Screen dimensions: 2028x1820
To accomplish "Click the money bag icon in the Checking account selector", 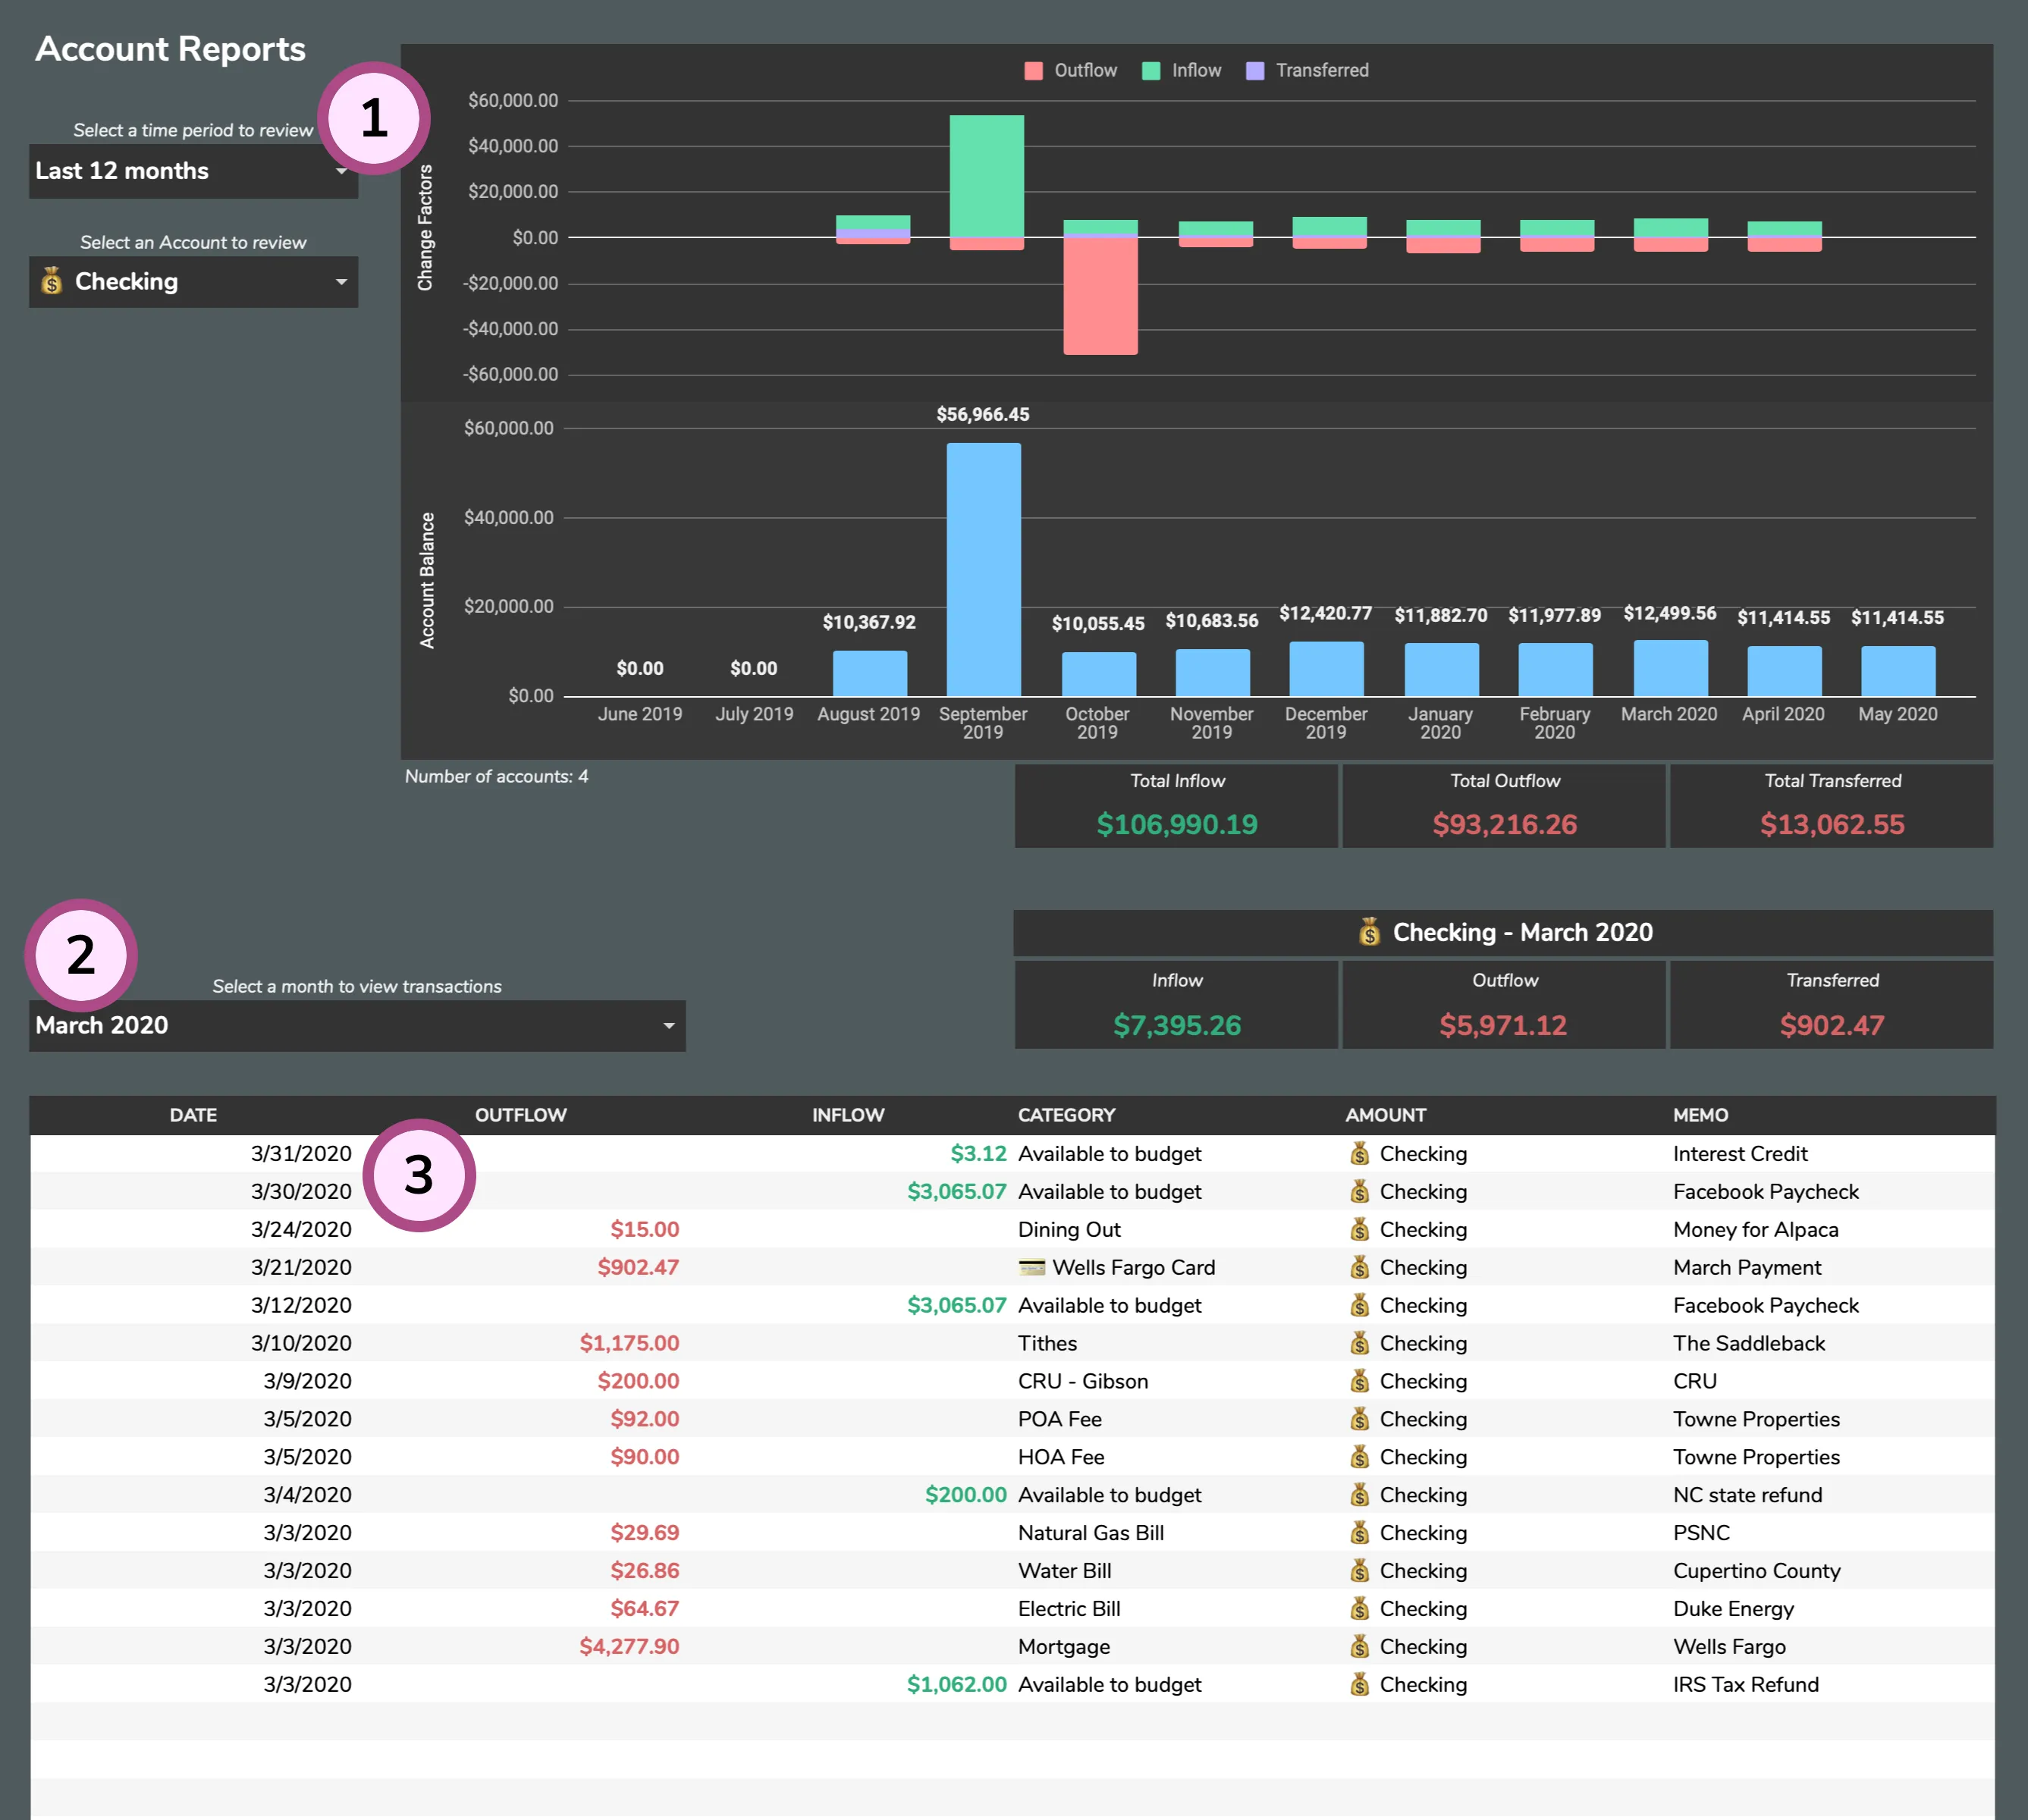I will [x=52, y=281].
